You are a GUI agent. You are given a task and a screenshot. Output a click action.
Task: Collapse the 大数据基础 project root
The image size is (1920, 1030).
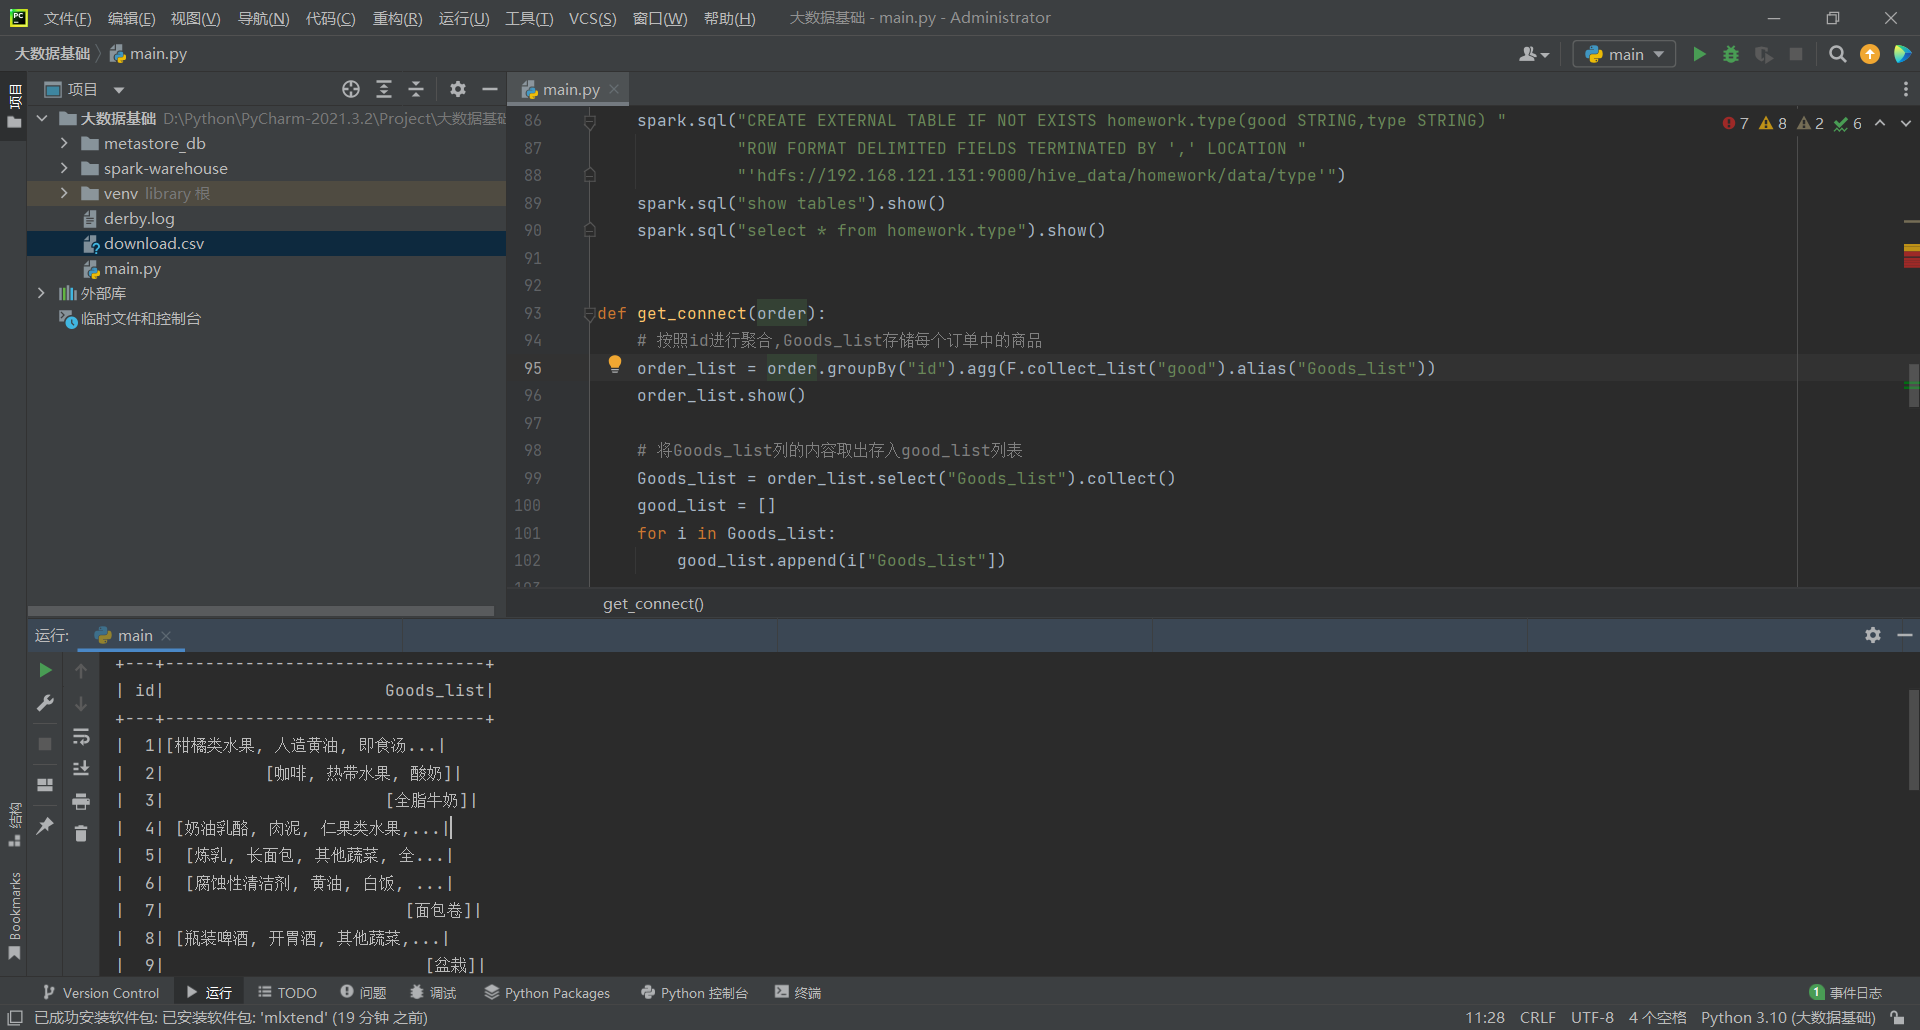pyautogui.click(x=42, y=118)
